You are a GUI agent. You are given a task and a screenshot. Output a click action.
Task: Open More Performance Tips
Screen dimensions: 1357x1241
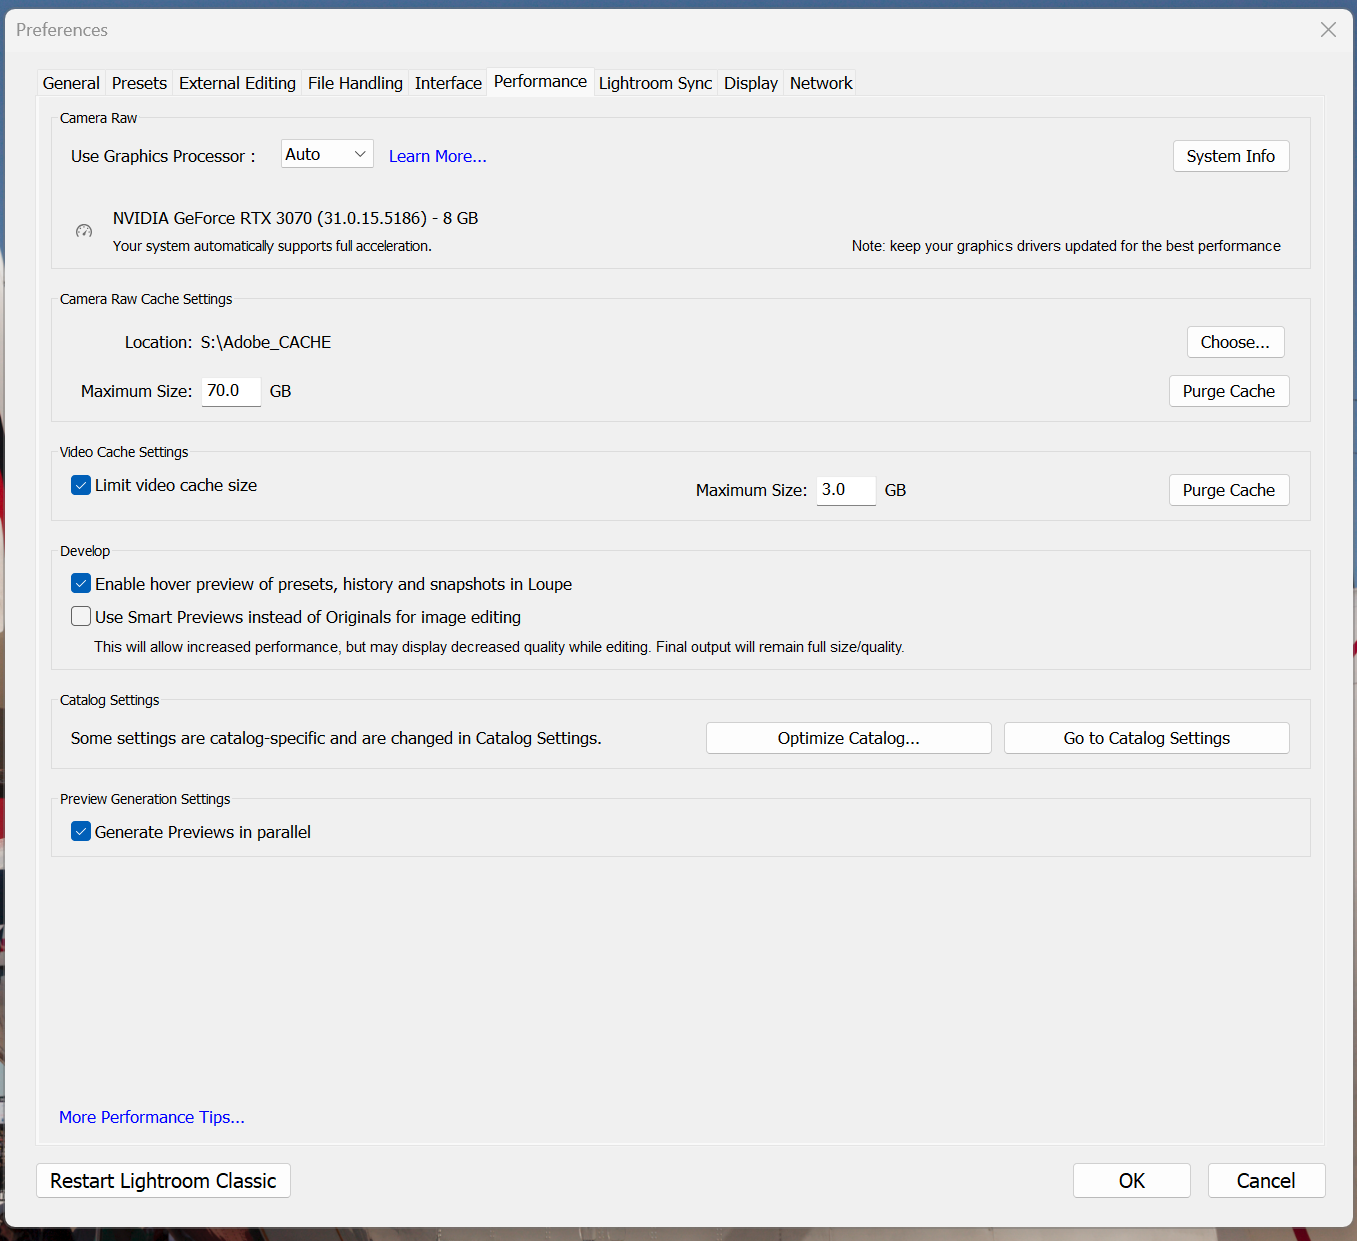pos(151,1116)
